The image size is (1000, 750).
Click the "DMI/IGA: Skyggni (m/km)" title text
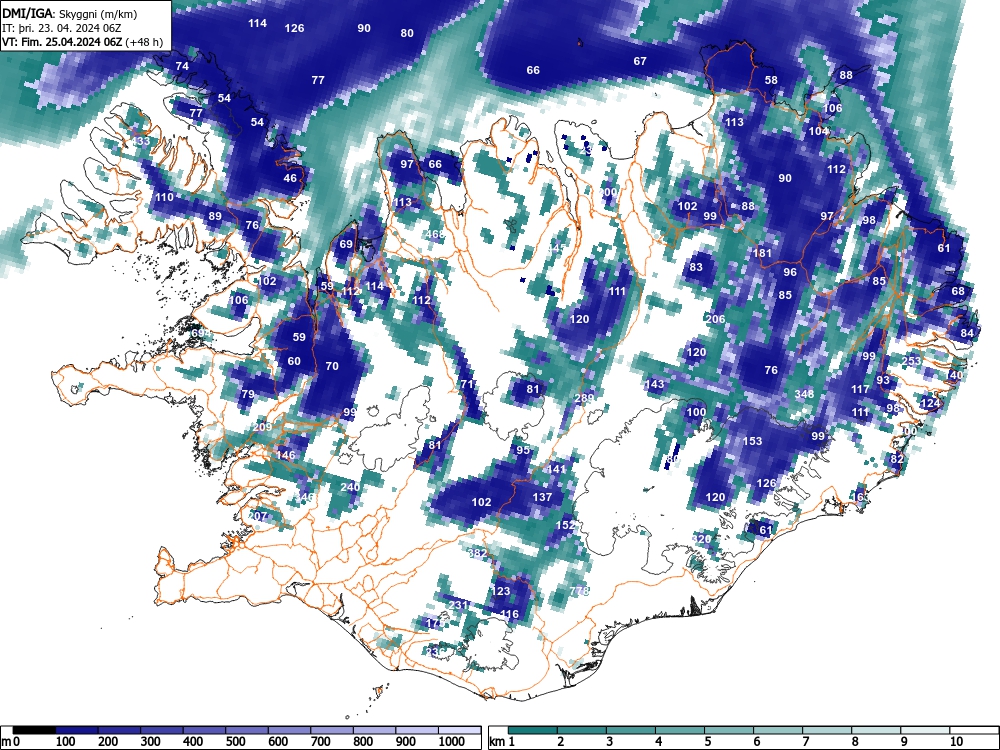(x=70, y=13)
